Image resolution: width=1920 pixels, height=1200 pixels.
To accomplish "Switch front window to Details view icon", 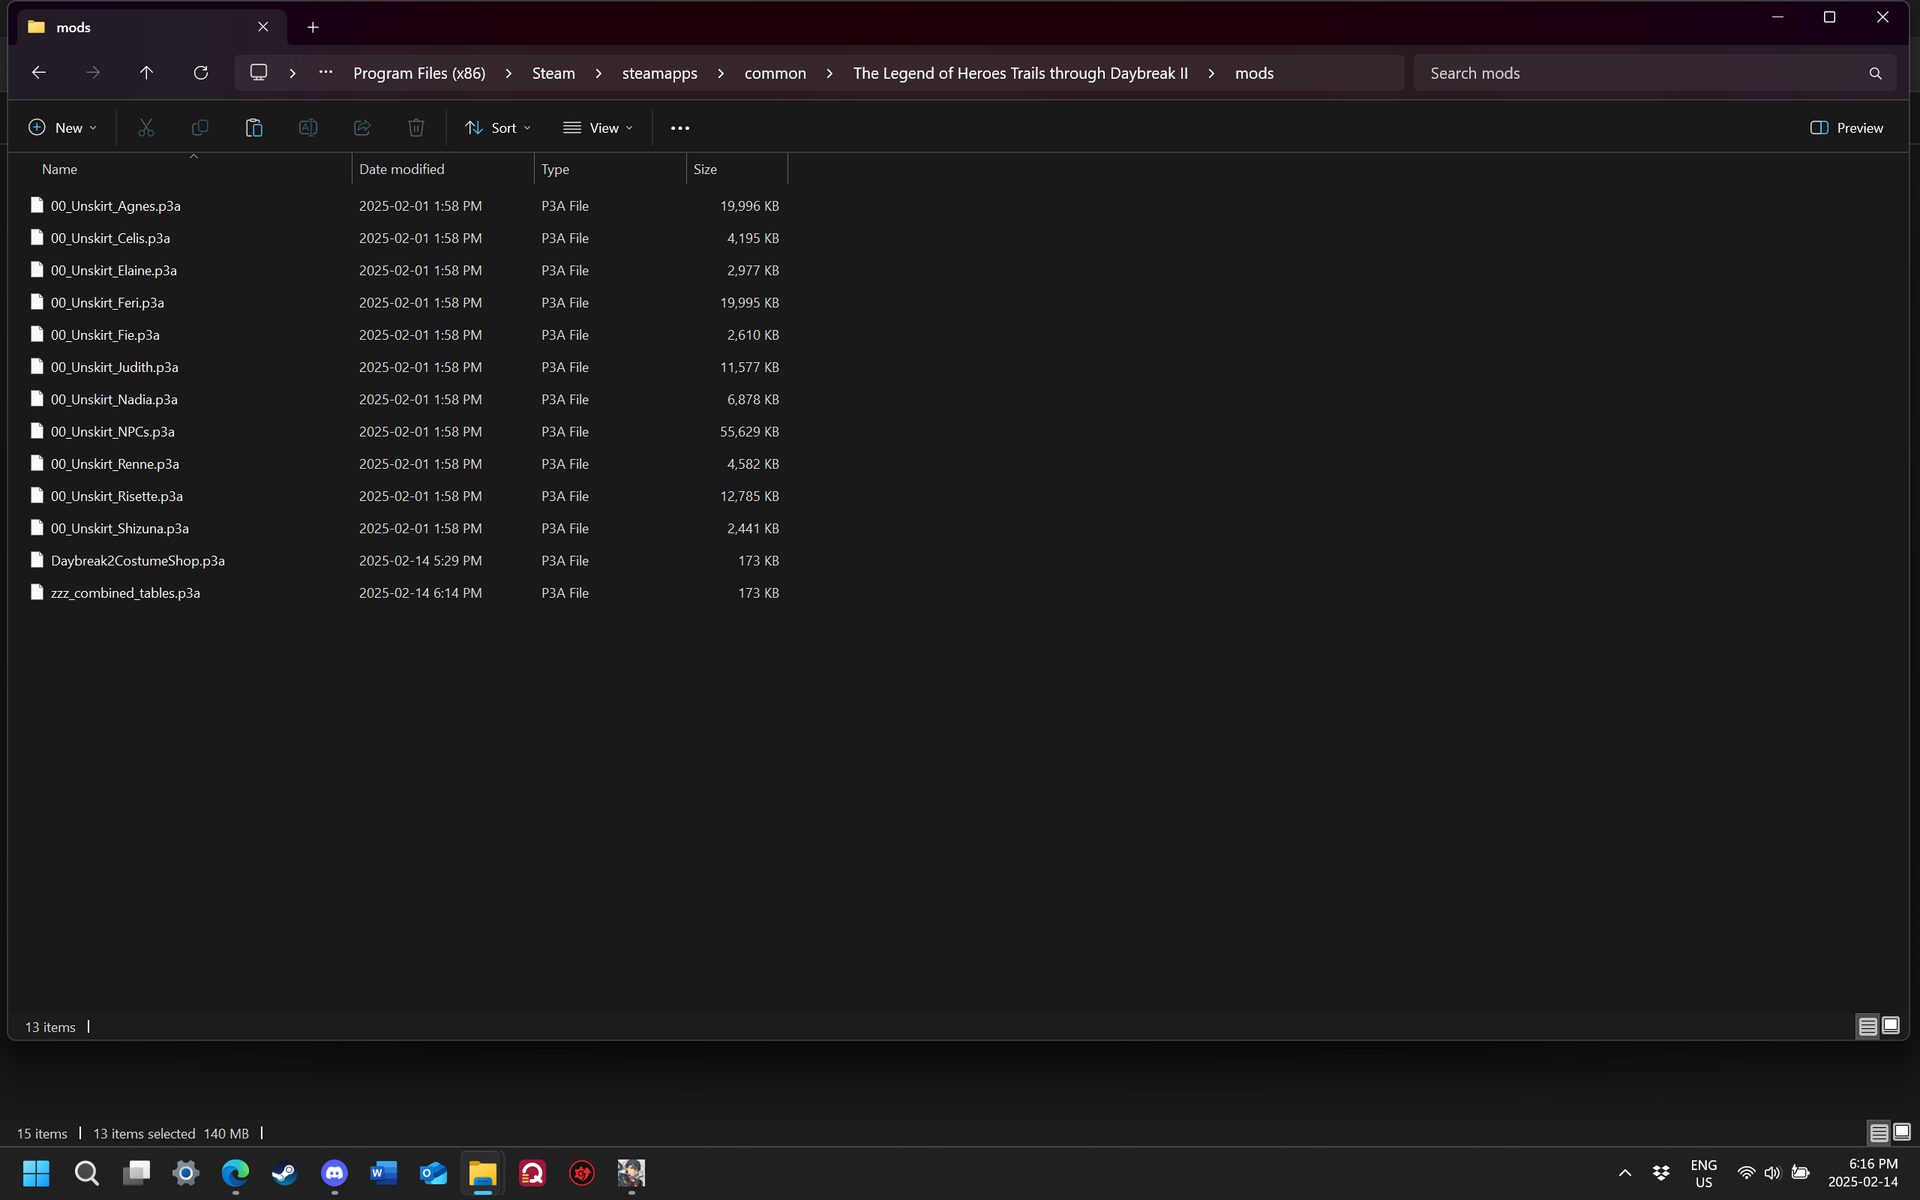I will [1867, 1027].
